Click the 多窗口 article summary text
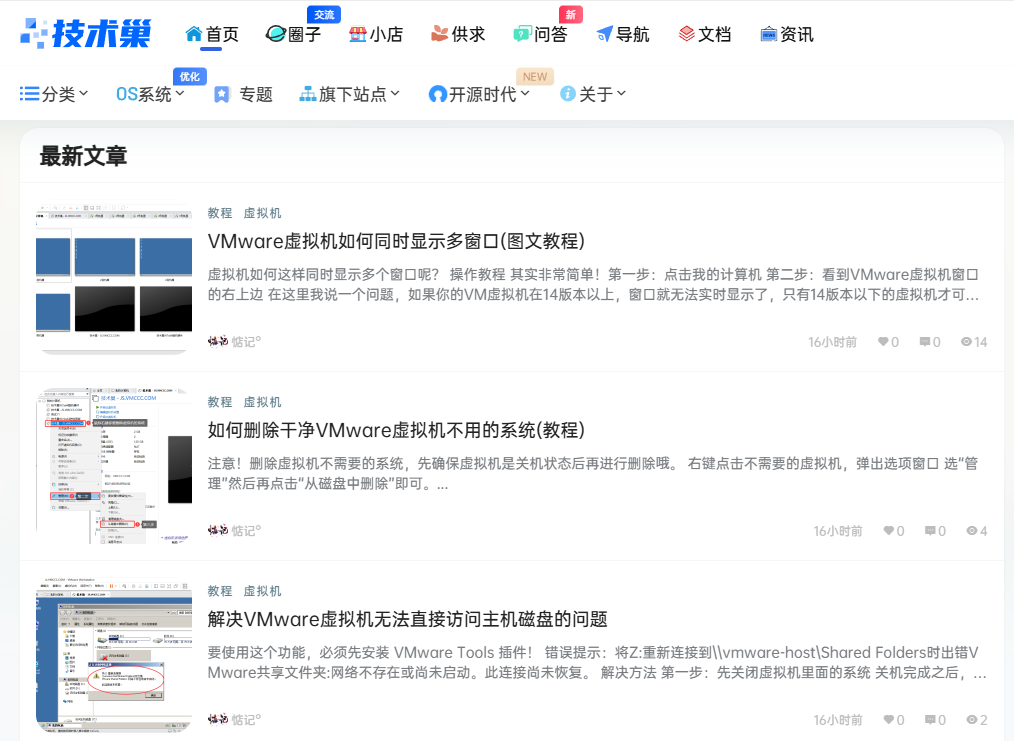 pyautogui.click(x=594, y=285)
